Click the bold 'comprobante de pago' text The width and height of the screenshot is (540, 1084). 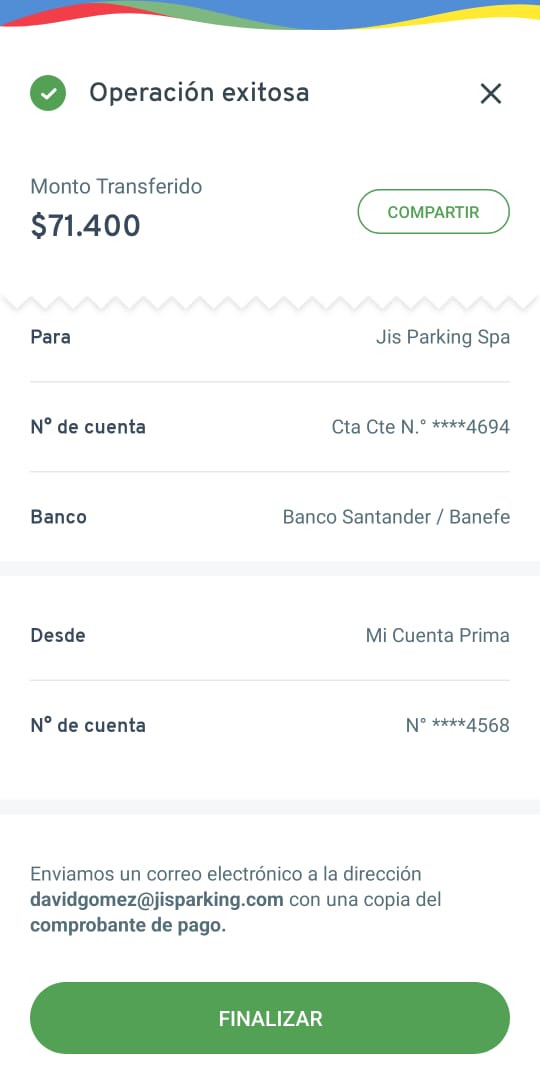tap(128, 926)
